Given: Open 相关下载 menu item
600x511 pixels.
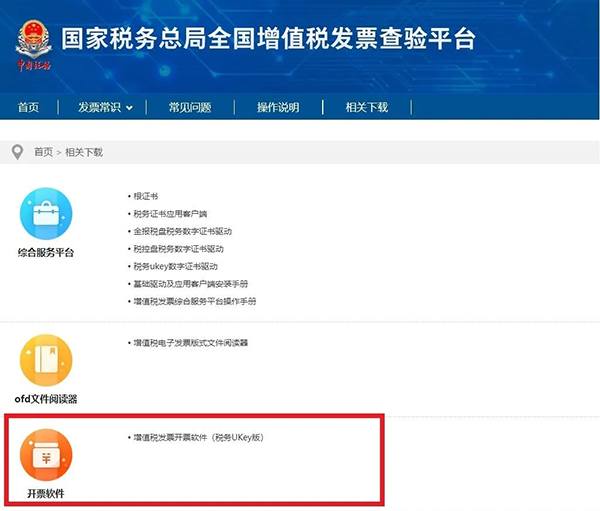Looking at the screenshot, I should point(367,107).
